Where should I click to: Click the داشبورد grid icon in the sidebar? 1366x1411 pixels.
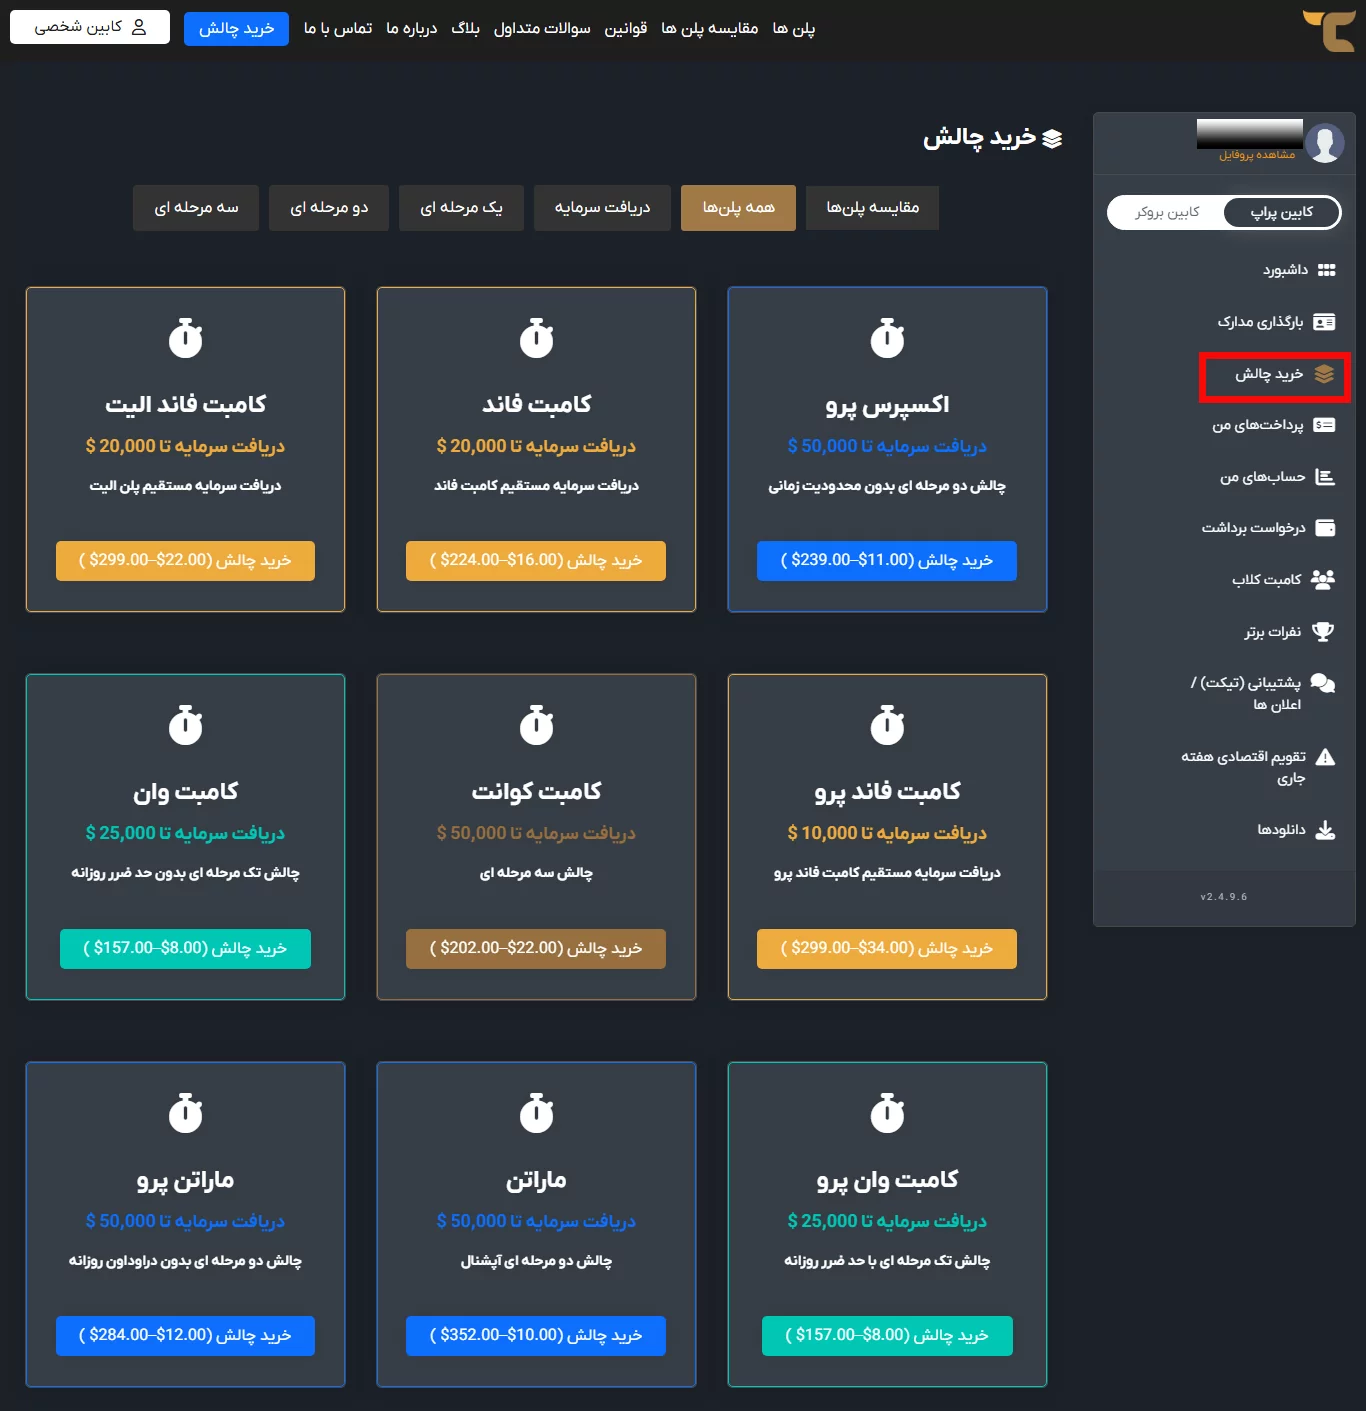(x=1327, y=270)
